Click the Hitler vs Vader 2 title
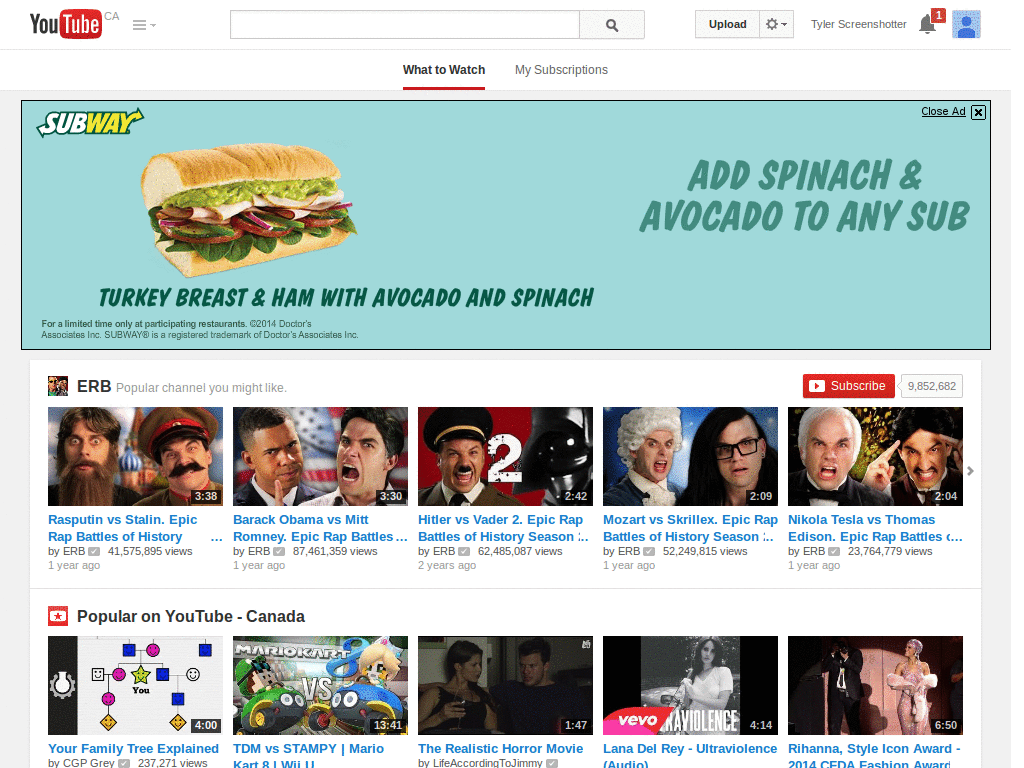Viewport: 1024px width, 768px height. 501,528
